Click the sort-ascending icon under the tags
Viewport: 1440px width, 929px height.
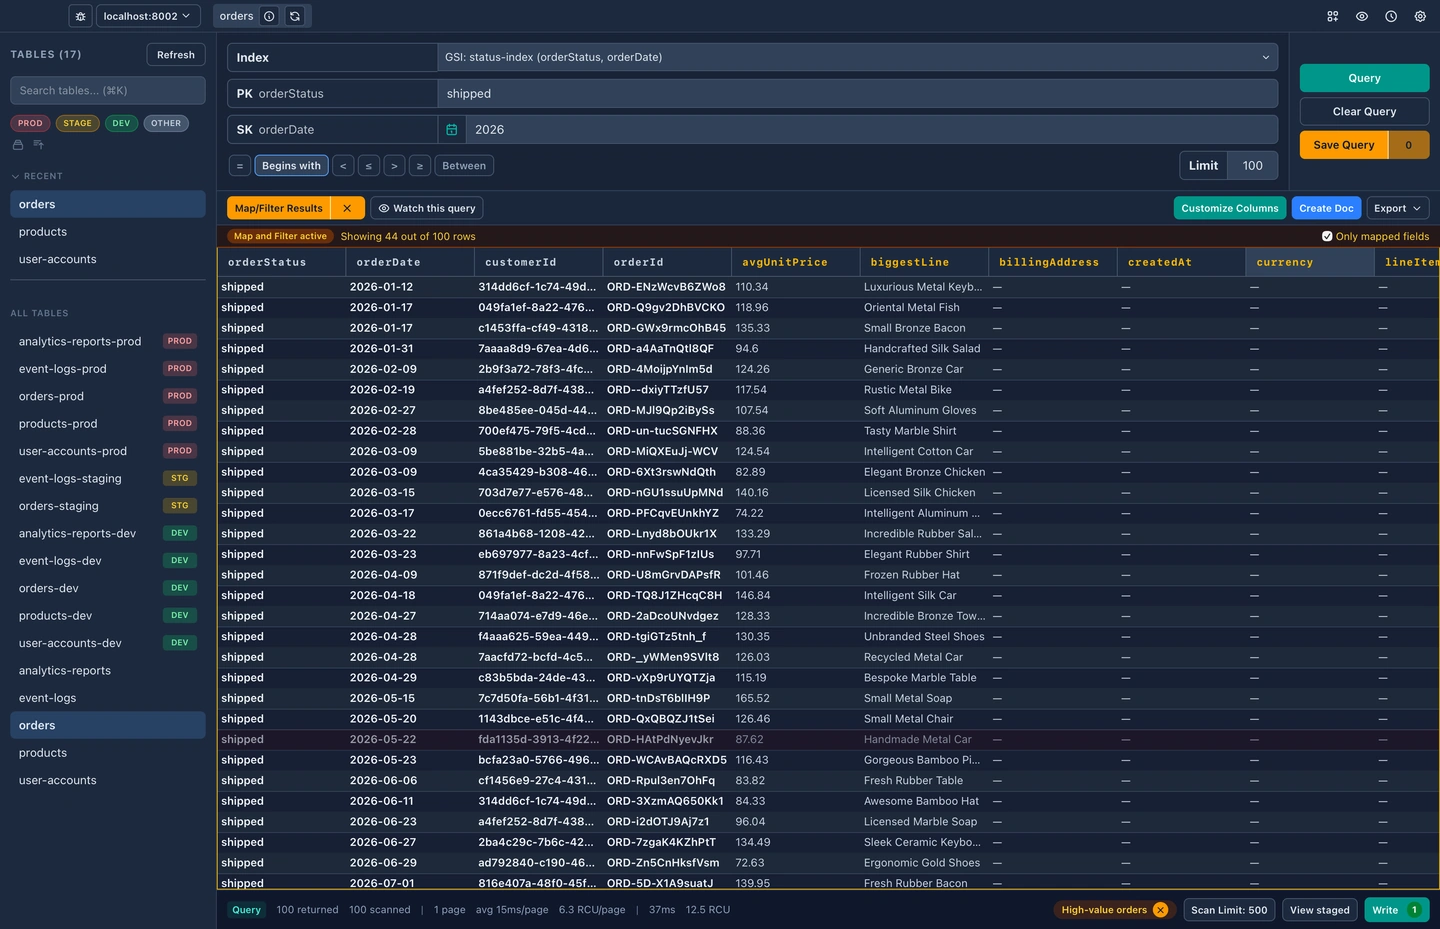point(39,145)
